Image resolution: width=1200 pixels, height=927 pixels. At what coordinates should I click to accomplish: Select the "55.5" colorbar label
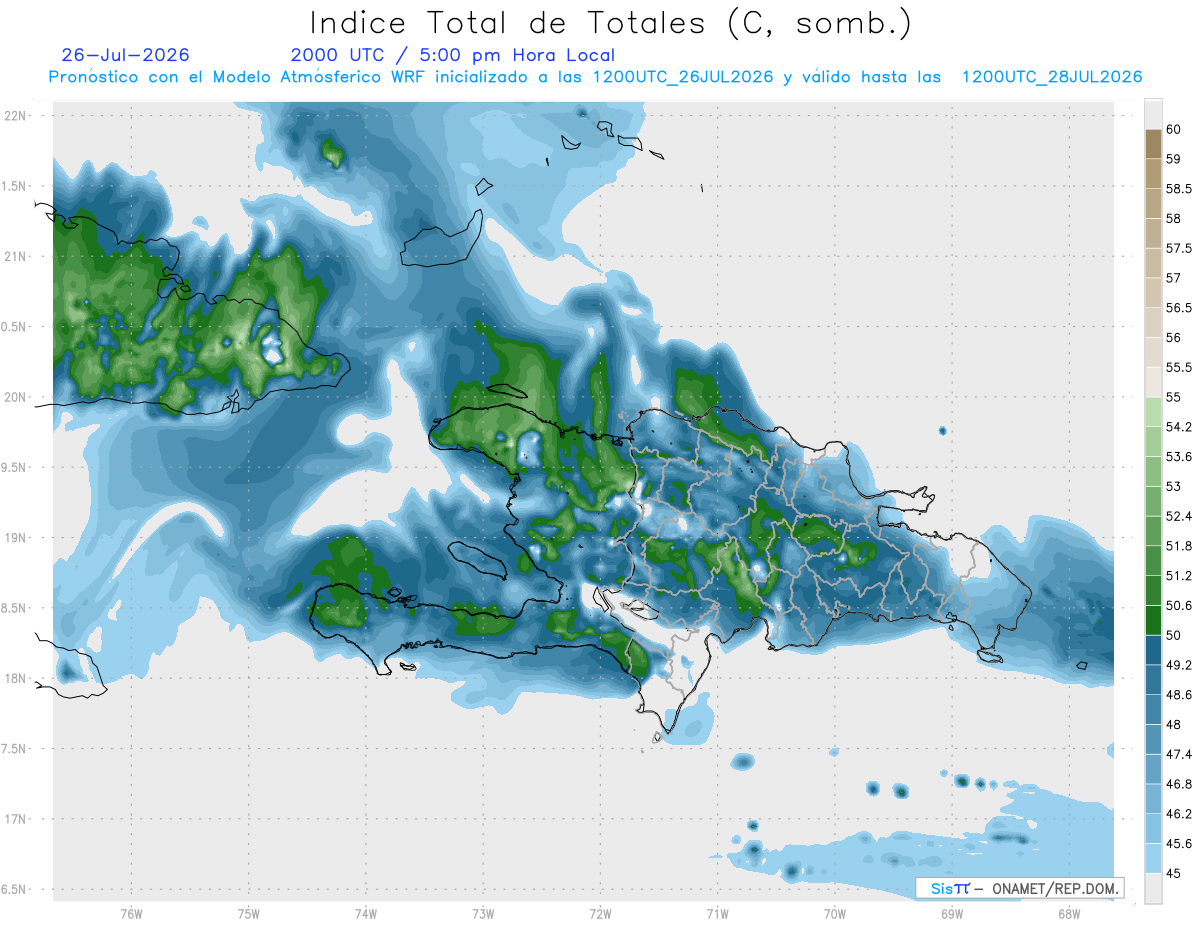1178,367
